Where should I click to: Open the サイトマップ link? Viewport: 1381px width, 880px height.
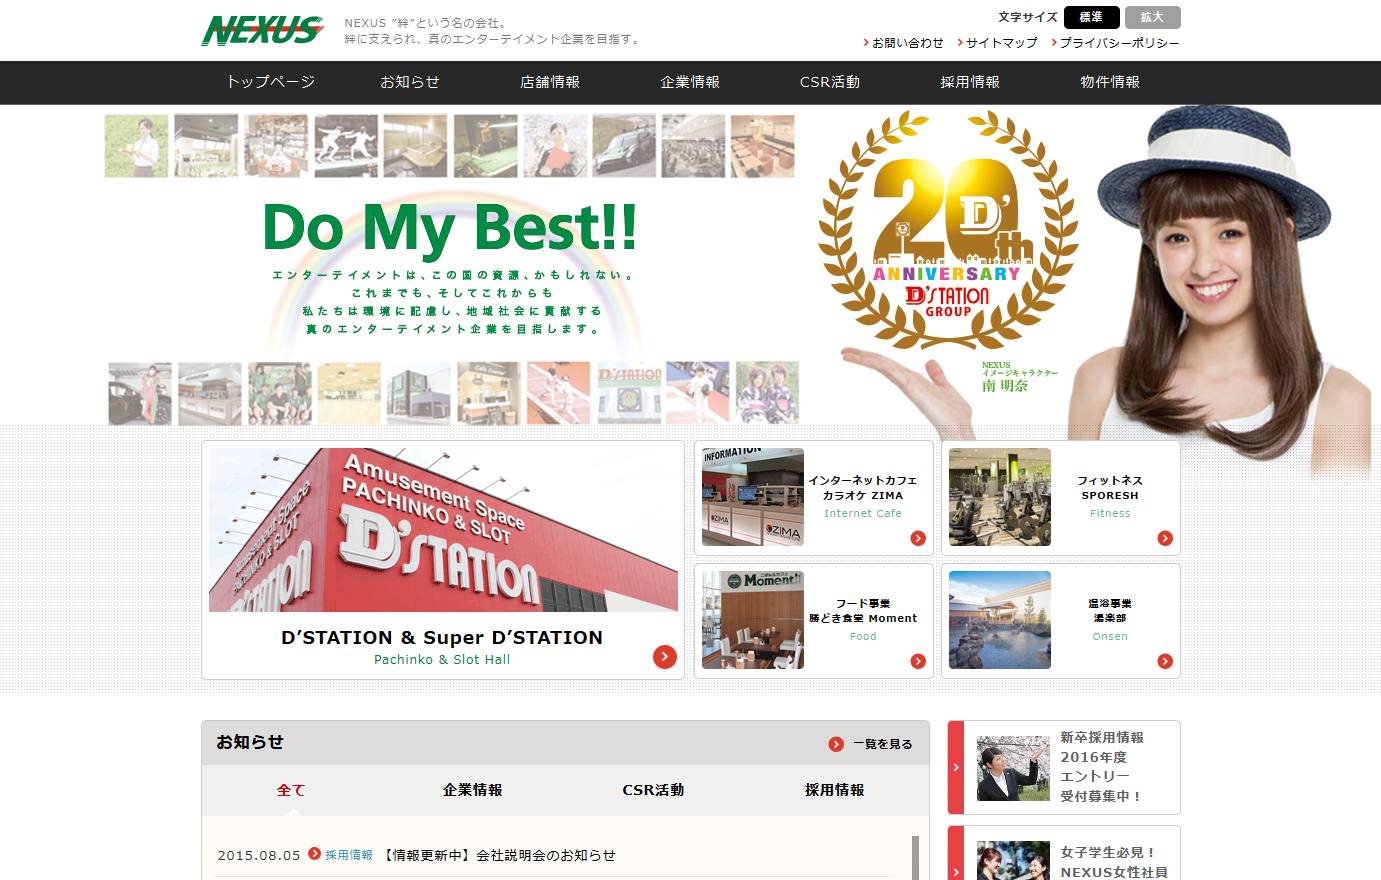(1002, 43)
